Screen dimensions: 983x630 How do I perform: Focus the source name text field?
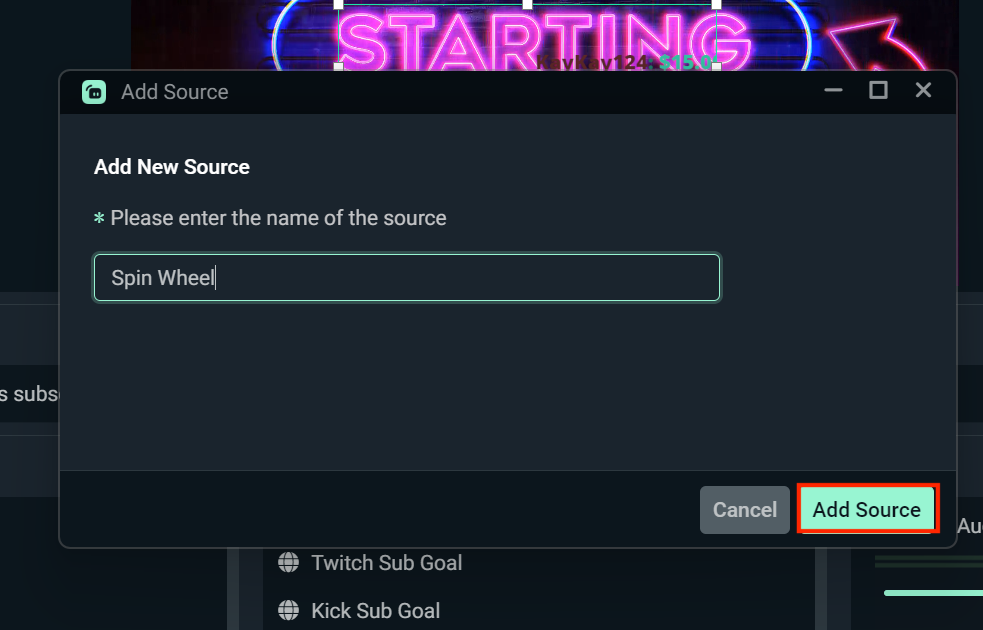tap(406, 278)
